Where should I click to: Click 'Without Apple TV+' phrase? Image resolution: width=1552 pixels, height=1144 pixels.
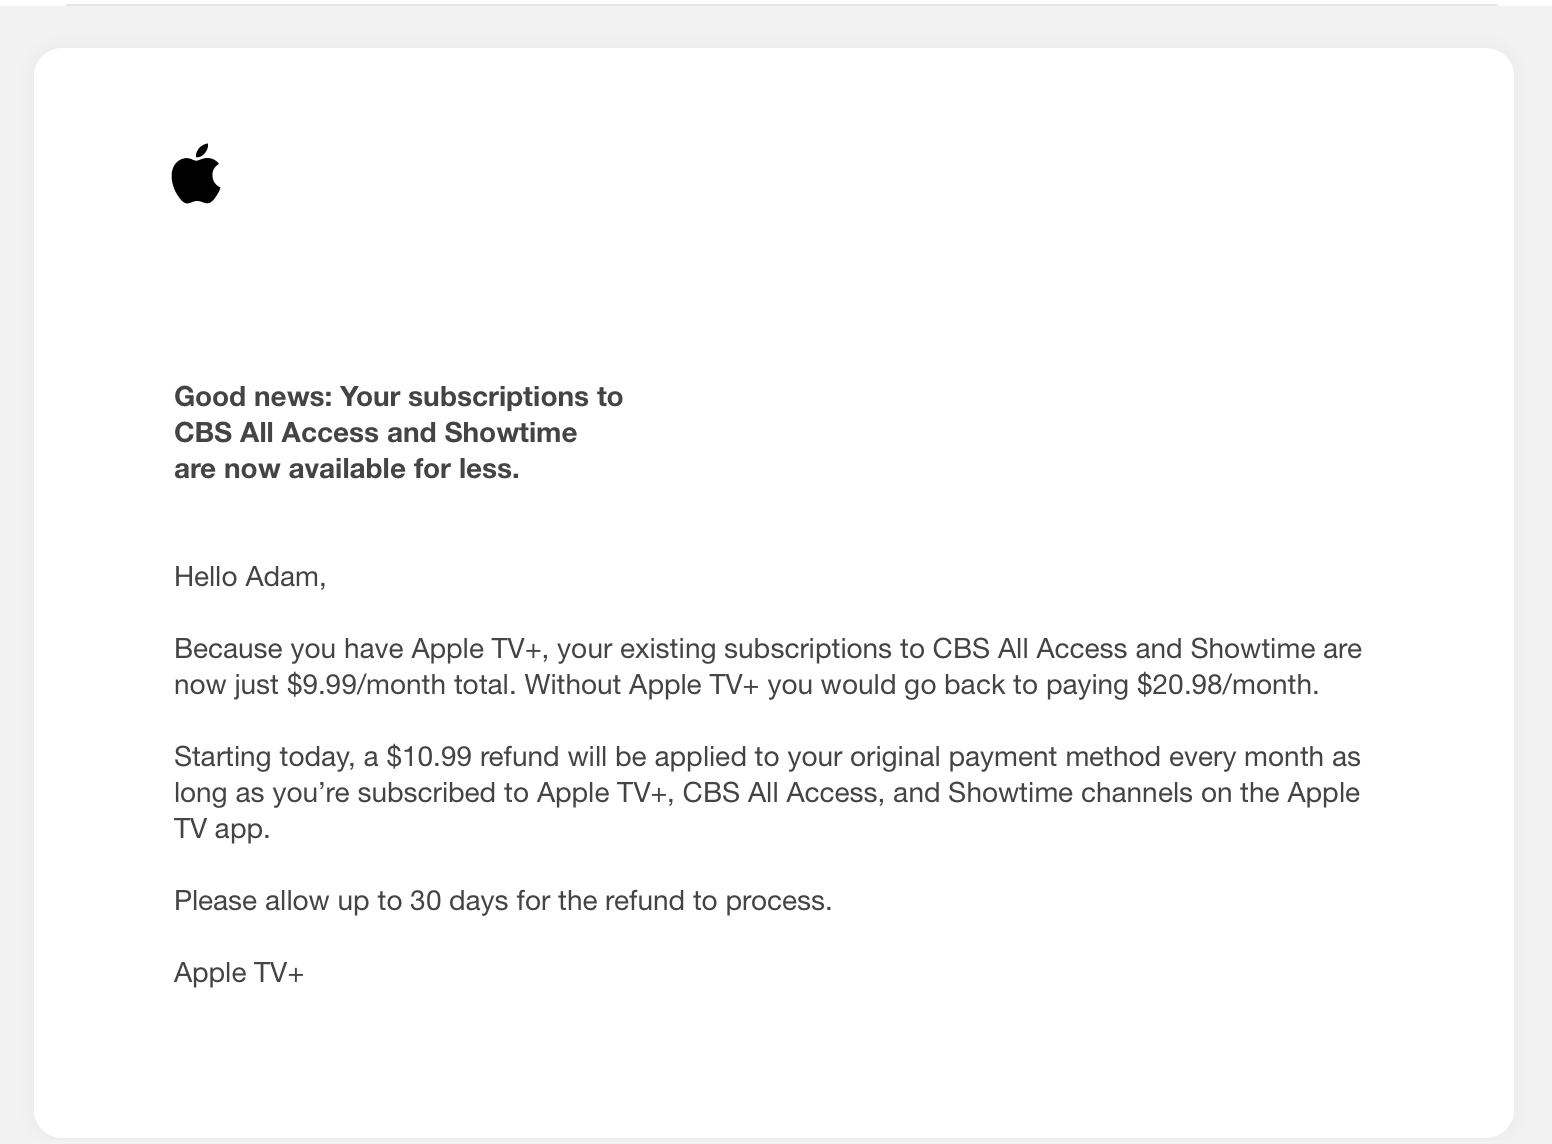642,685
